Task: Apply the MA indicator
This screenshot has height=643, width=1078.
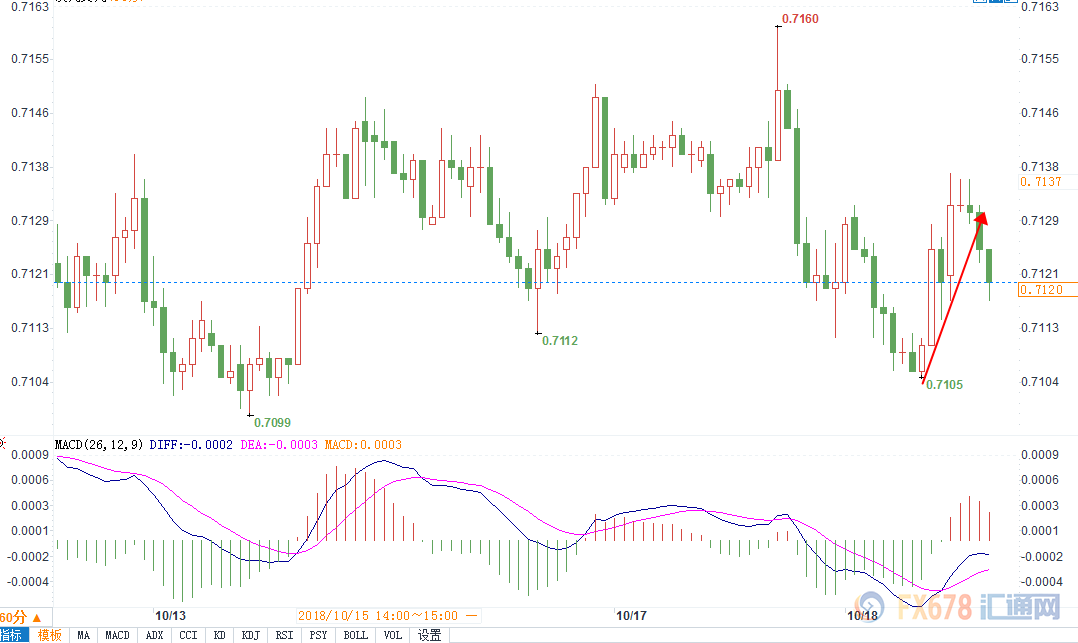Action: click(x=83, y=635)
